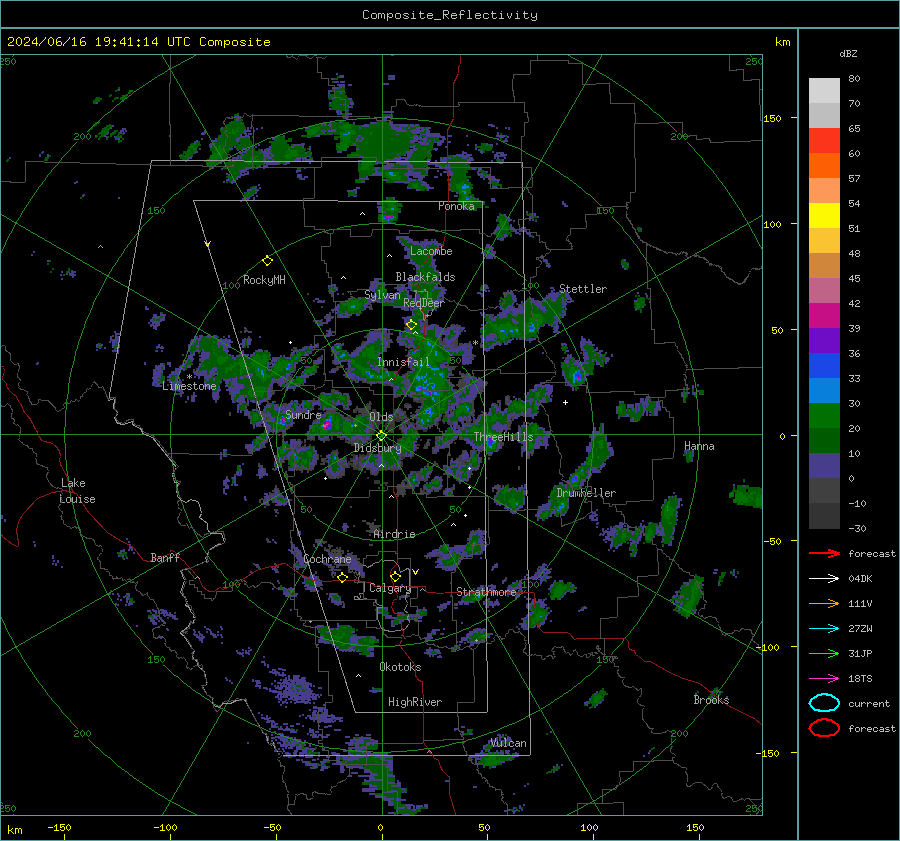
Task: Click the white 04DK arrow in legend
Action: [x=824, y=578]
